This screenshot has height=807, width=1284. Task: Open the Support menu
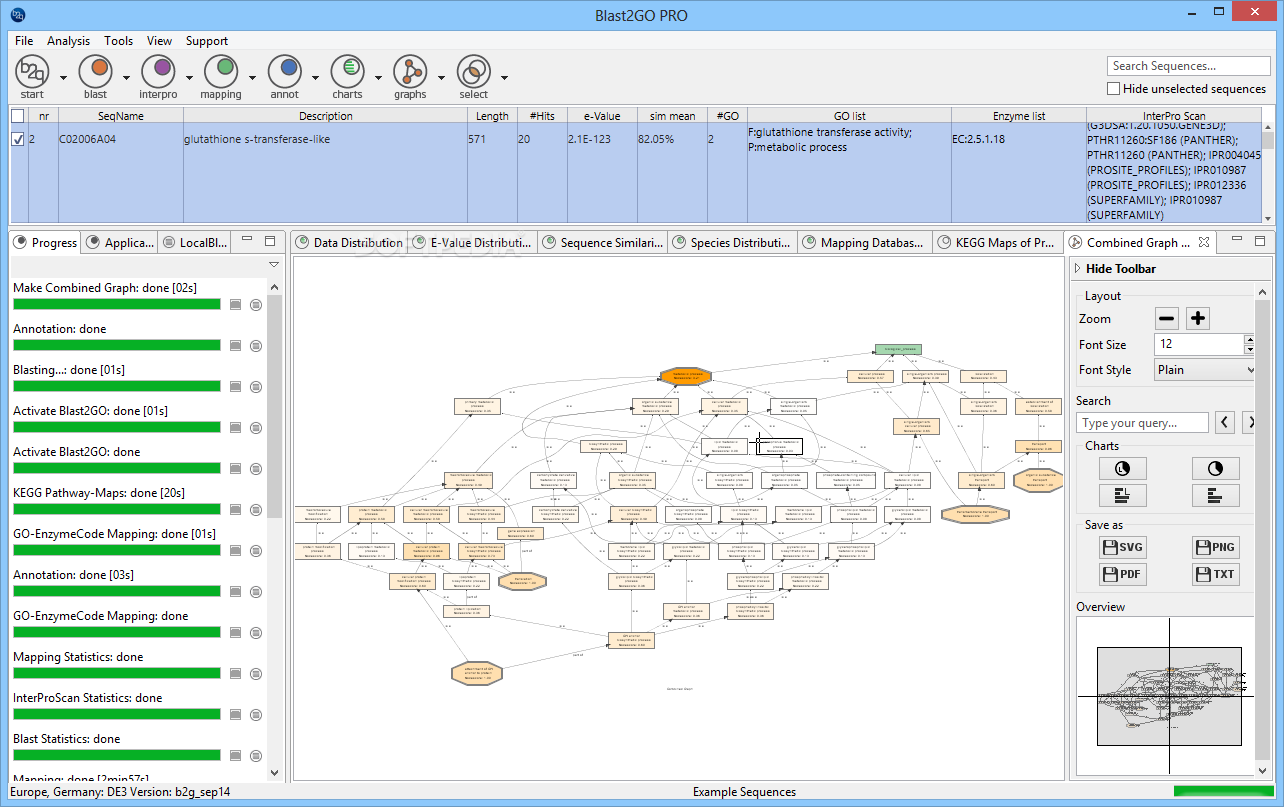tap(207, 41)
